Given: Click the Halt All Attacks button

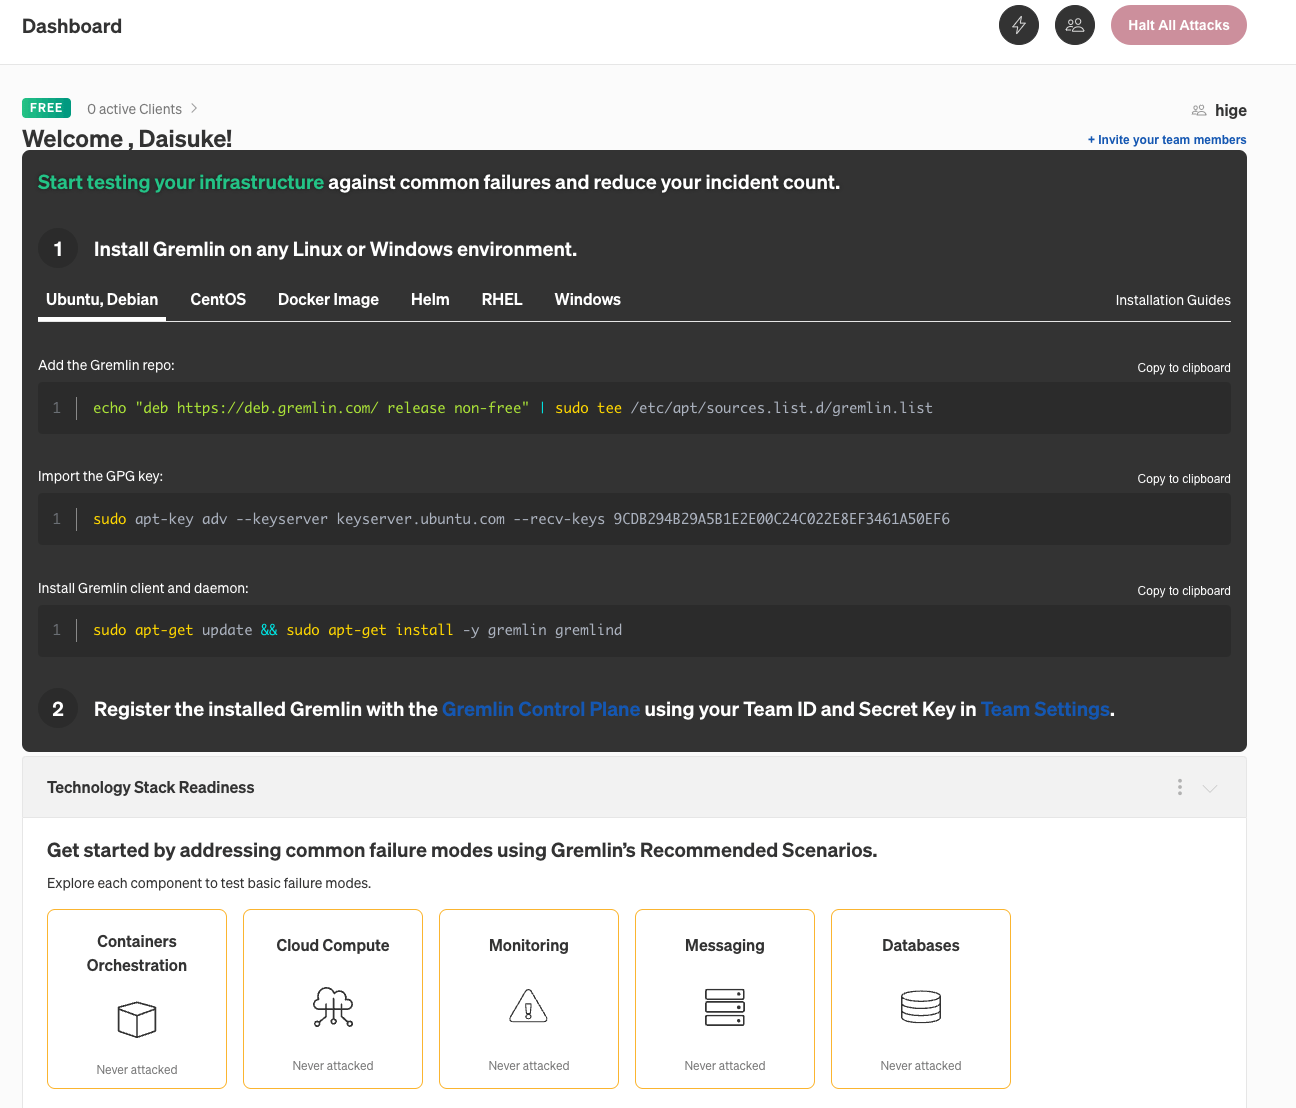Looking at the screenshot, I should [1179, 25].
